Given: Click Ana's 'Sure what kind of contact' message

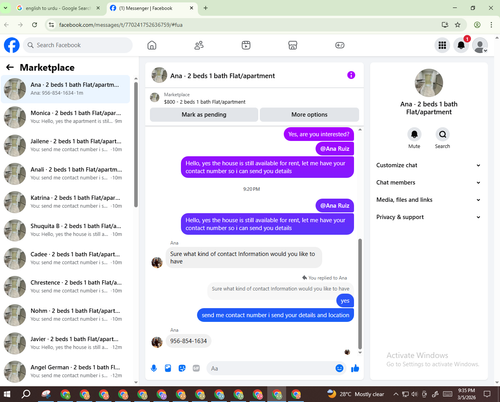Looking at the screenshot, I should [x=244, y=258].
